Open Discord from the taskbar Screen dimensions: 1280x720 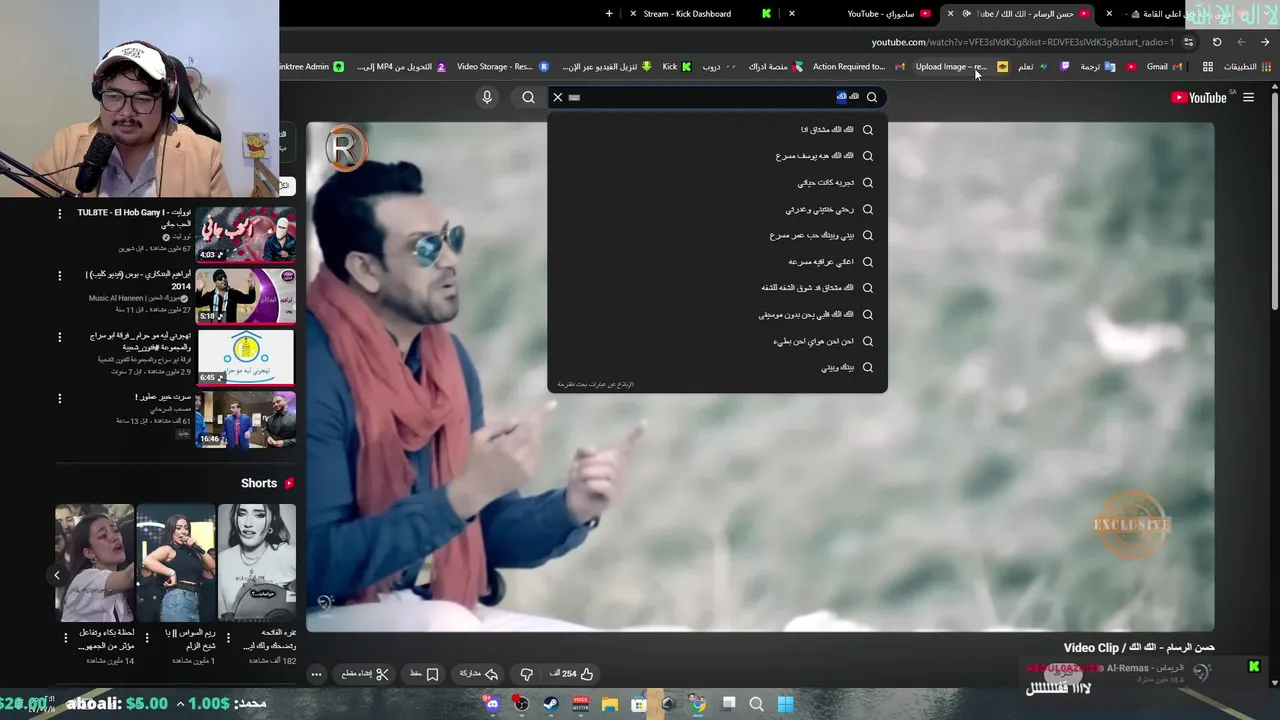click(x=492, y=704)
